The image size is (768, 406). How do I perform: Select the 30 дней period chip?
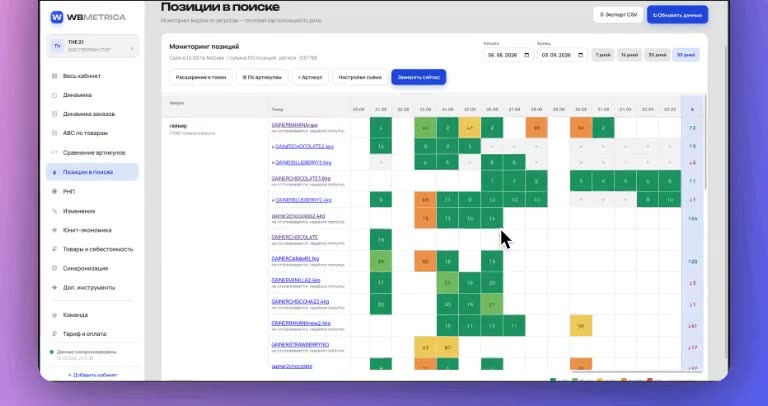[657, 55]
